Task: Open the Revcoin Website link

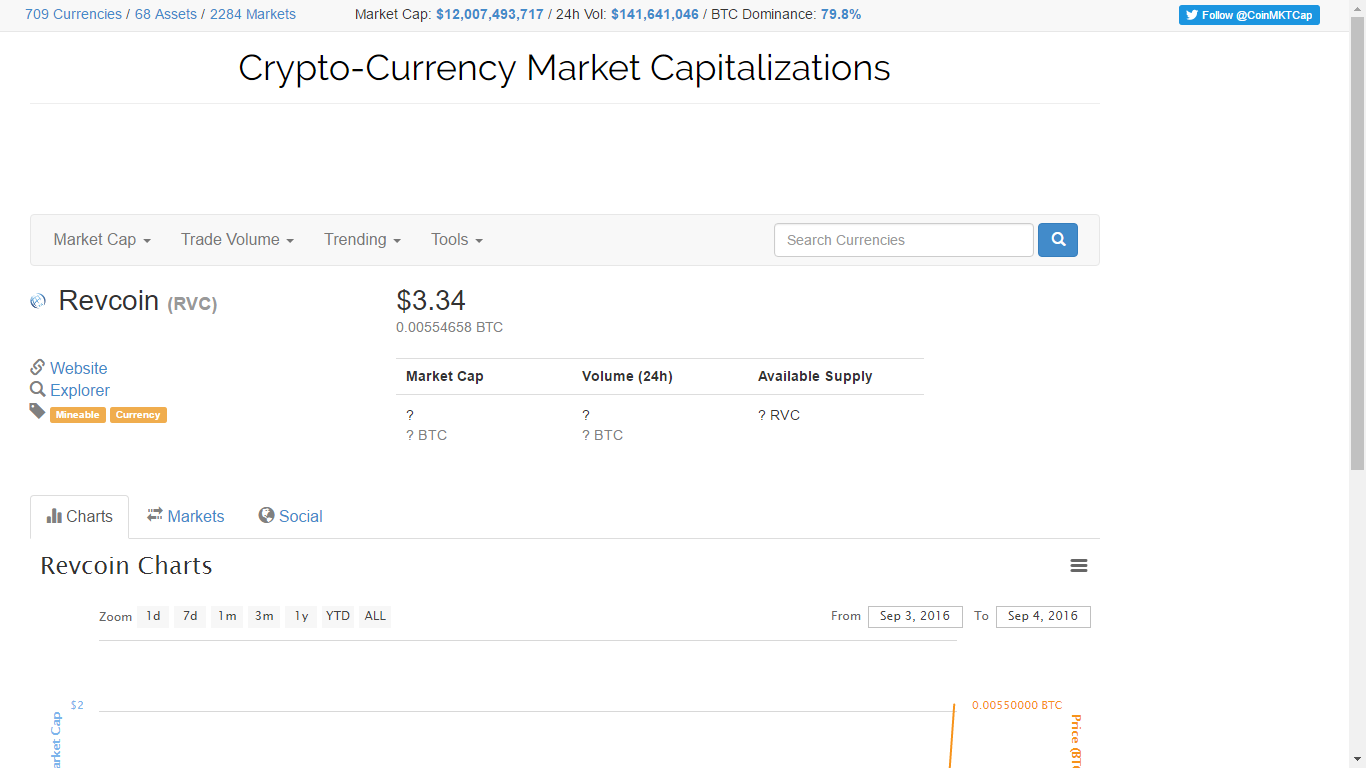Action: pos(79,368)
